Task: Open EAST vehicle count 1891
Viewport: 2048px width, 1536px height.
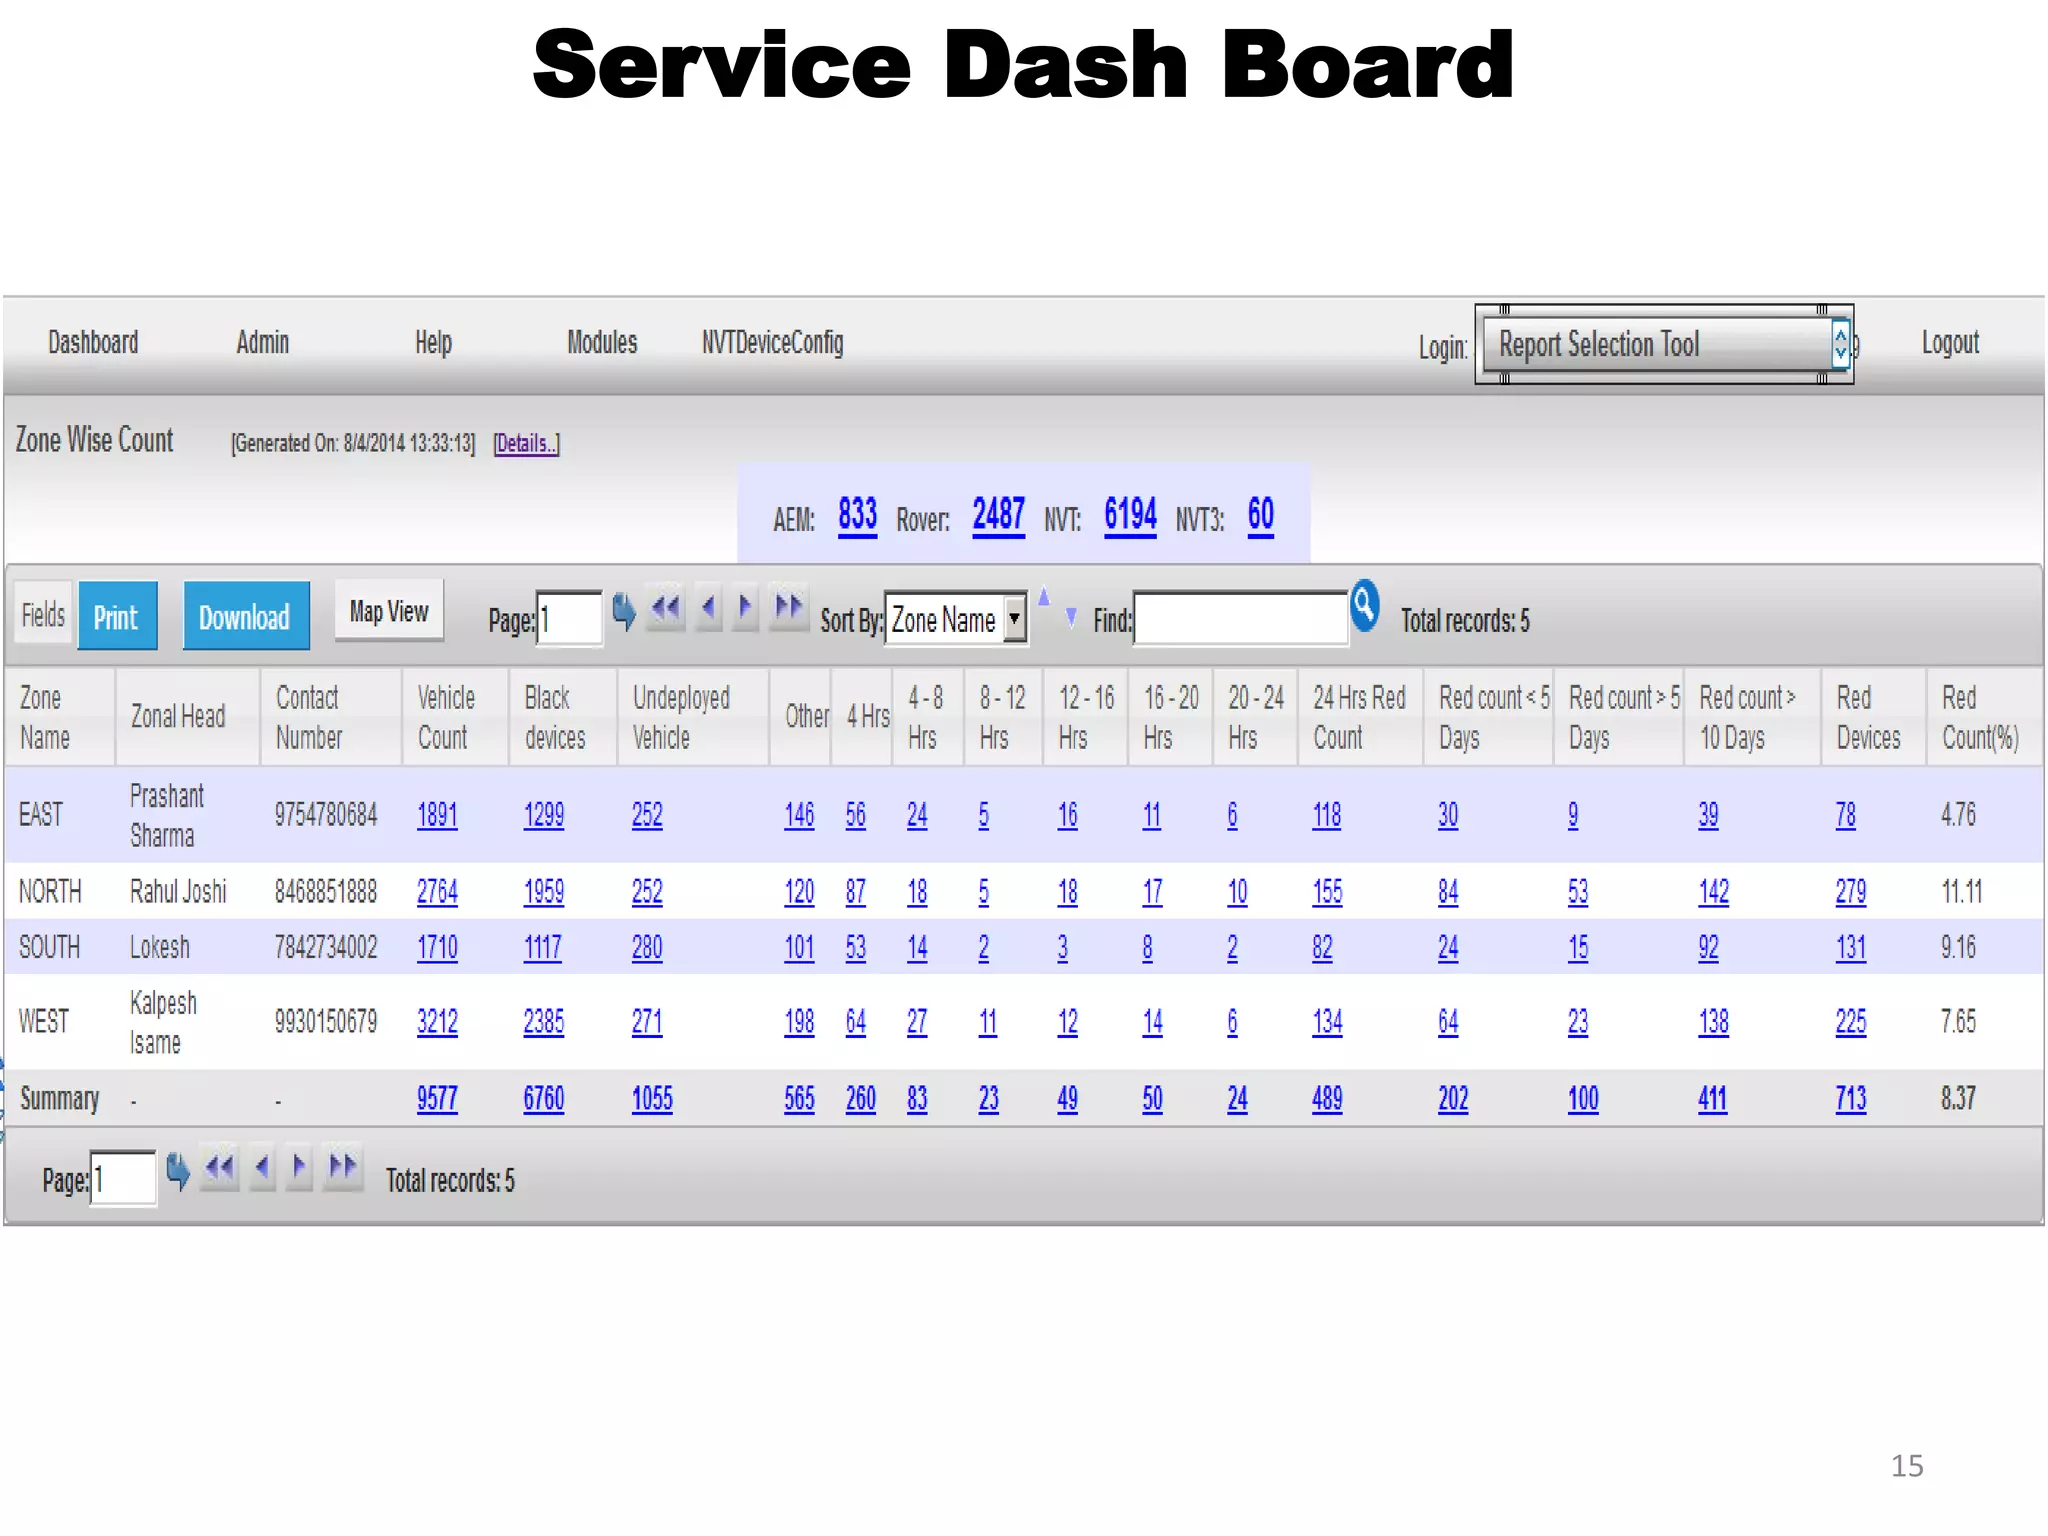Action: (437, 814)
